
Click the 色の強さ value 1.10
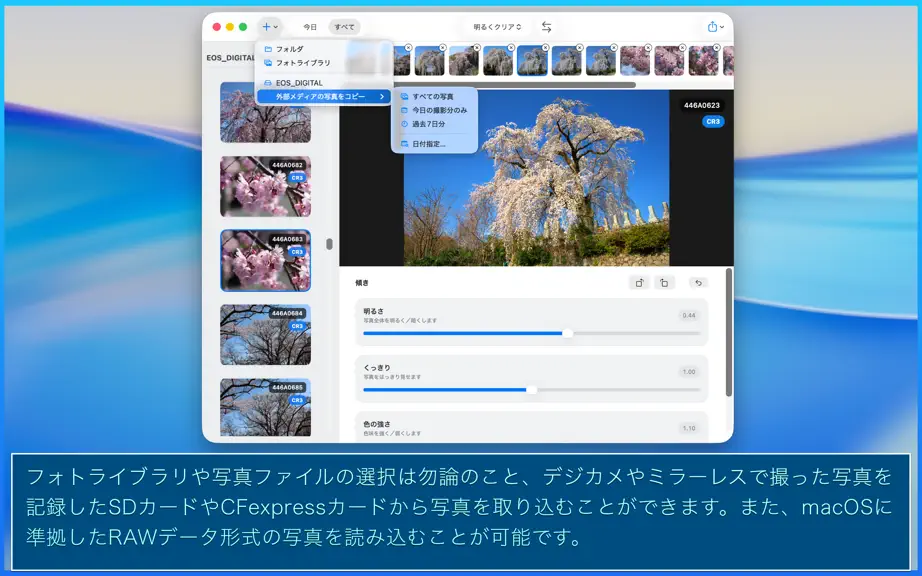689,428
